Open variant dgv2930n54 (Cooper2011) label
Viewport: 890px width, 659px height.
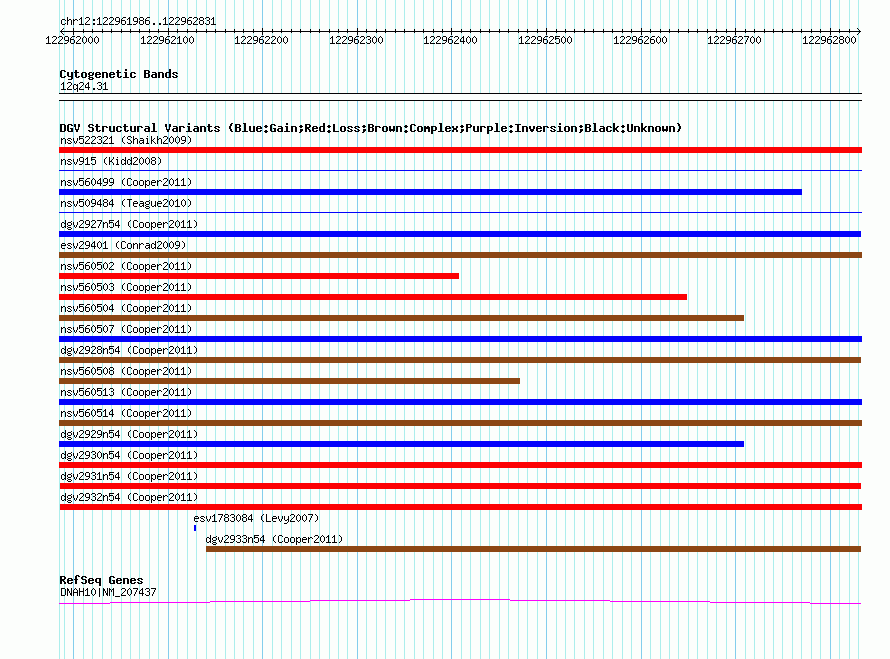pos(129,455)
